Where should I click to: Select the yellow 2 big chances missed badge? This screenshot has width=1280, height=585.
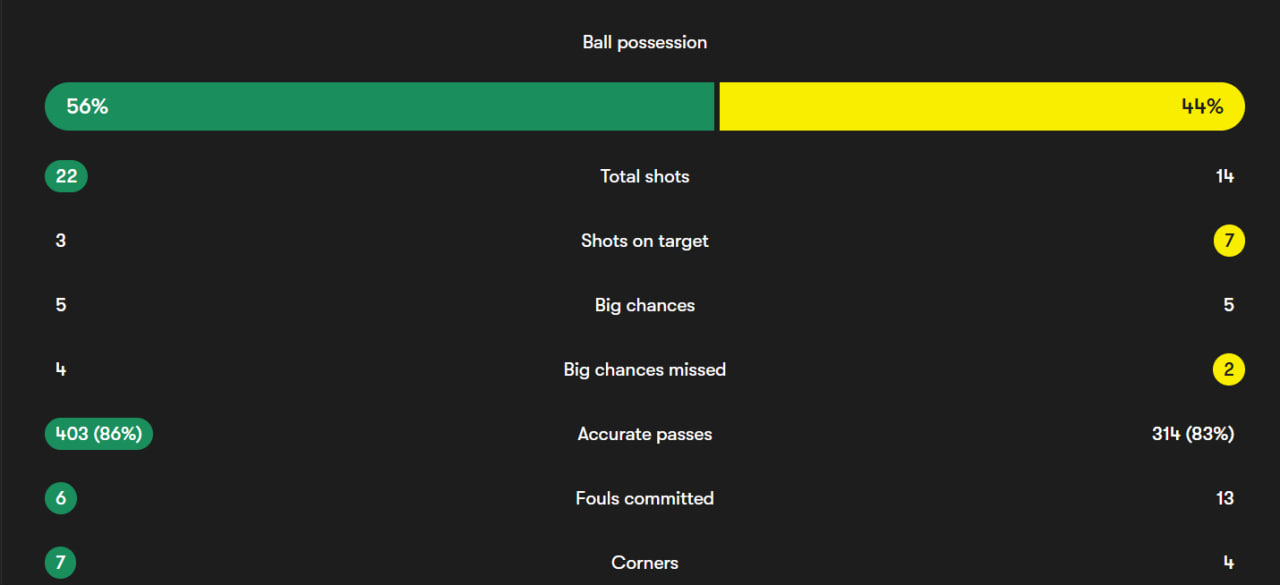pos(1229,370)
